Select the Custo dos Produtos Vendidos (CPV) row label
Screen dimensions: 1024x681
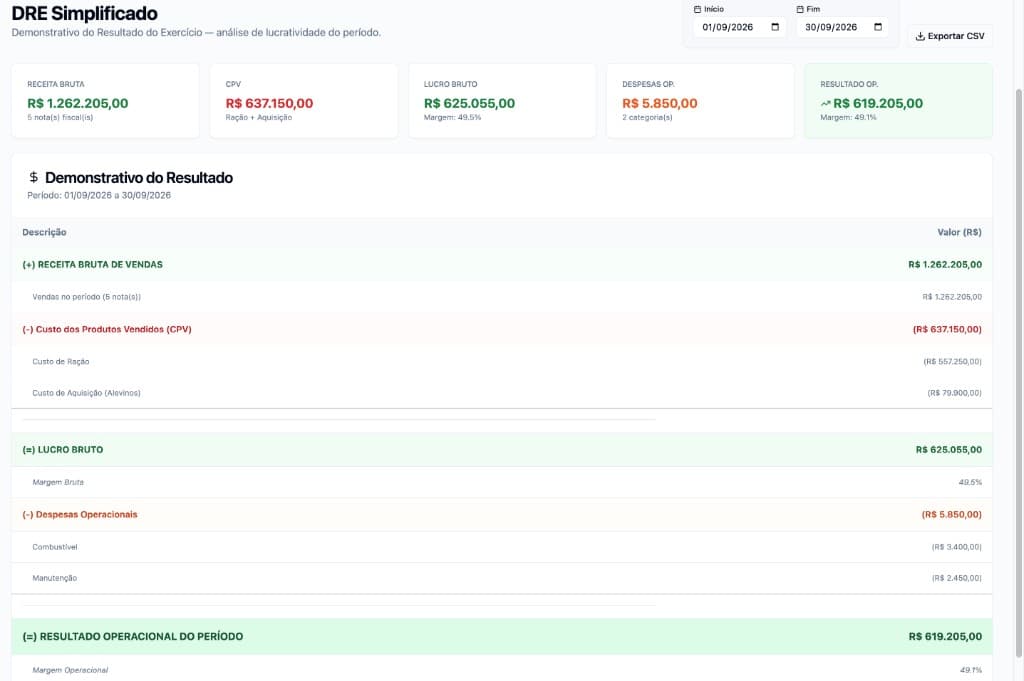click(107, 329)
